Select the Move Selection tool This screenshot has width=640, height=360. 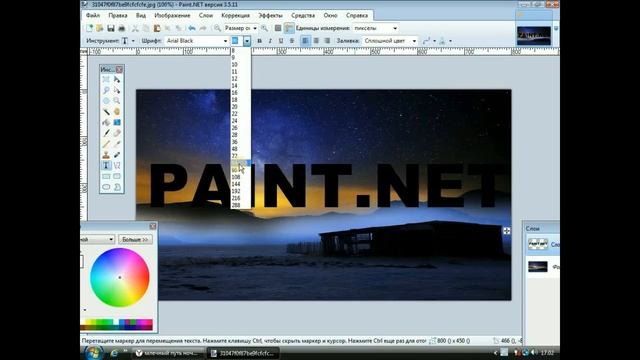pyautogui.click(x=117, y=90)
